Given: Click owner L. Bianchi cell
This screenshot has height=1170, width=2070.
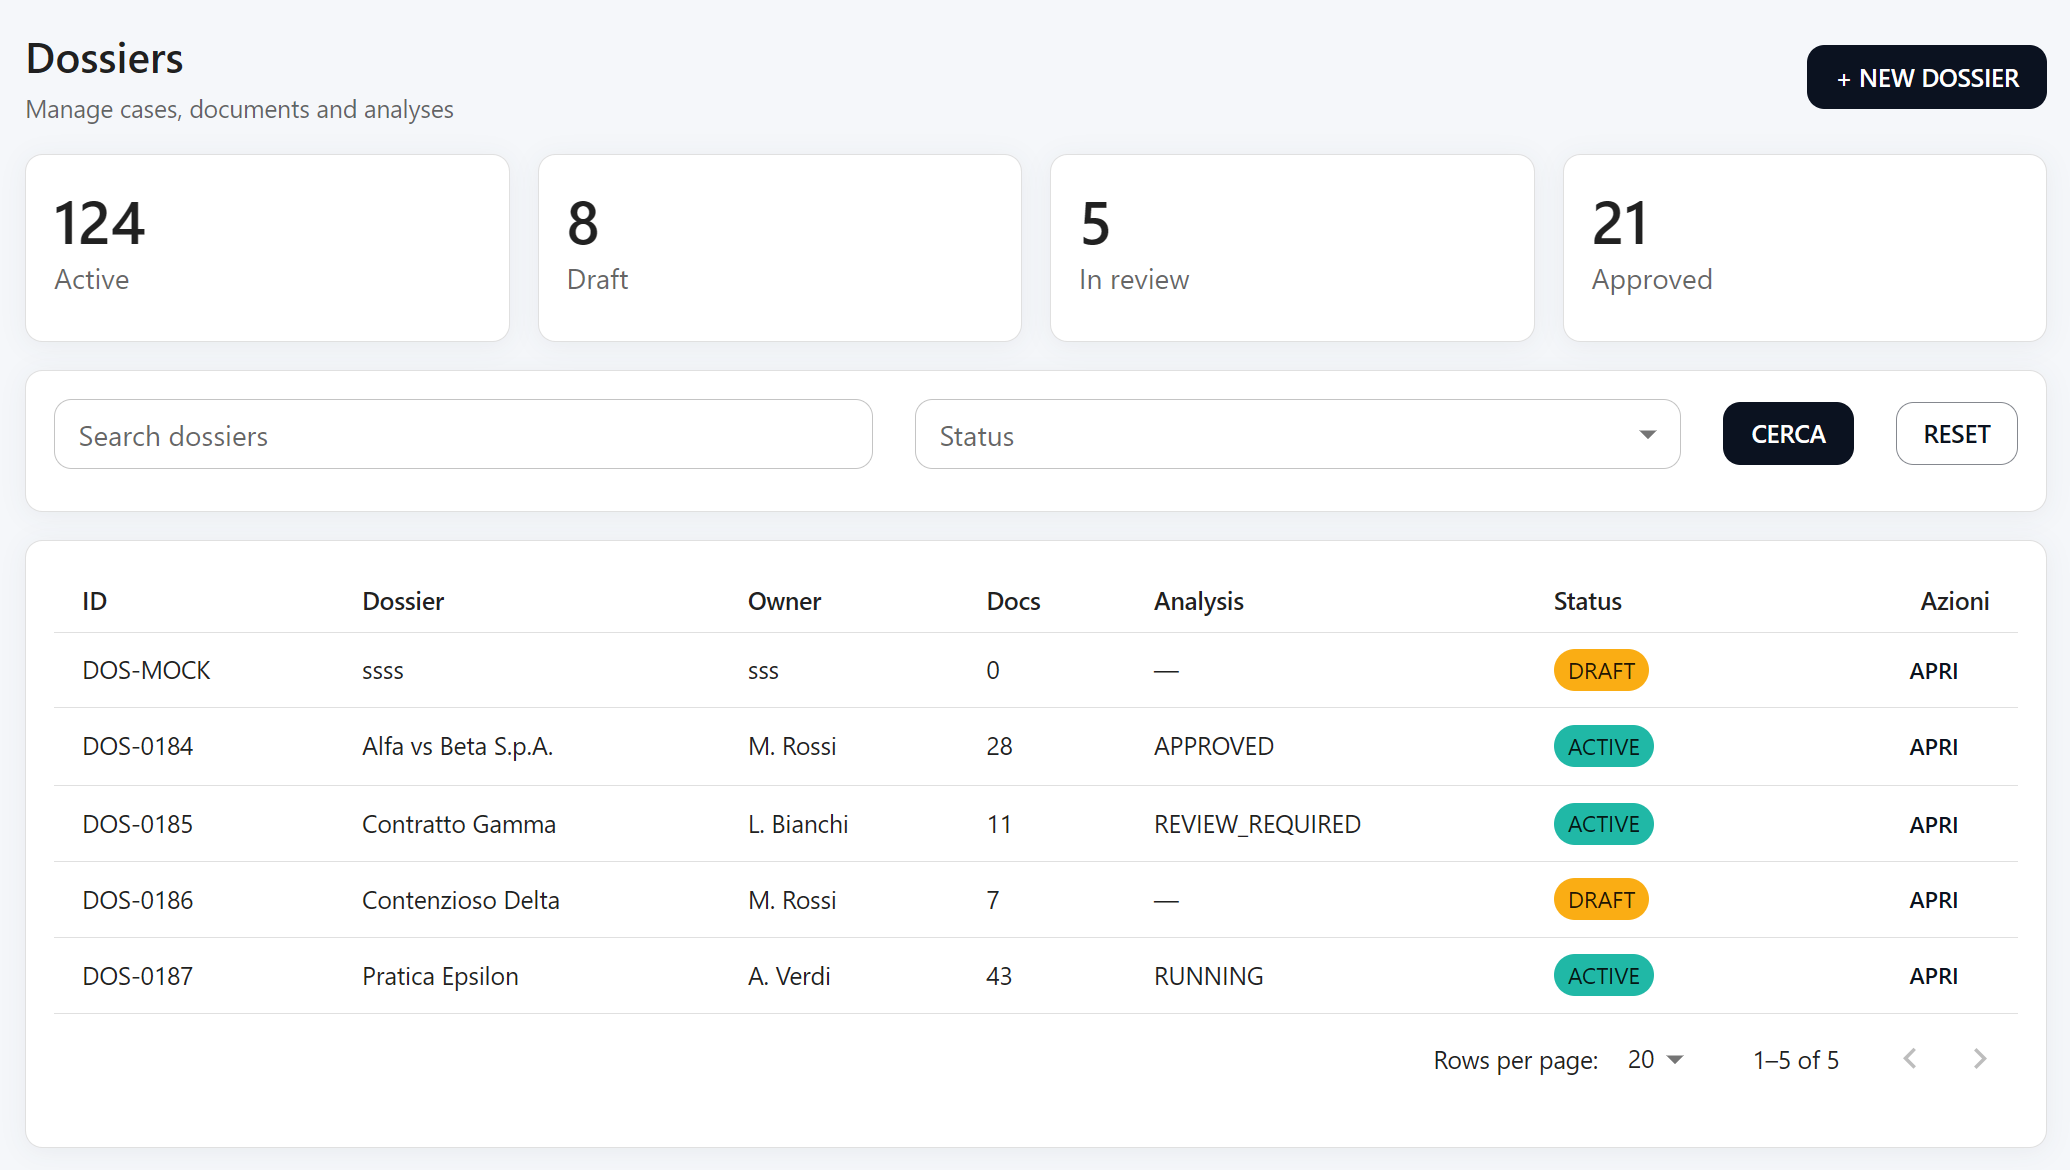Looking at the screenshot, I should pos(798,825).
